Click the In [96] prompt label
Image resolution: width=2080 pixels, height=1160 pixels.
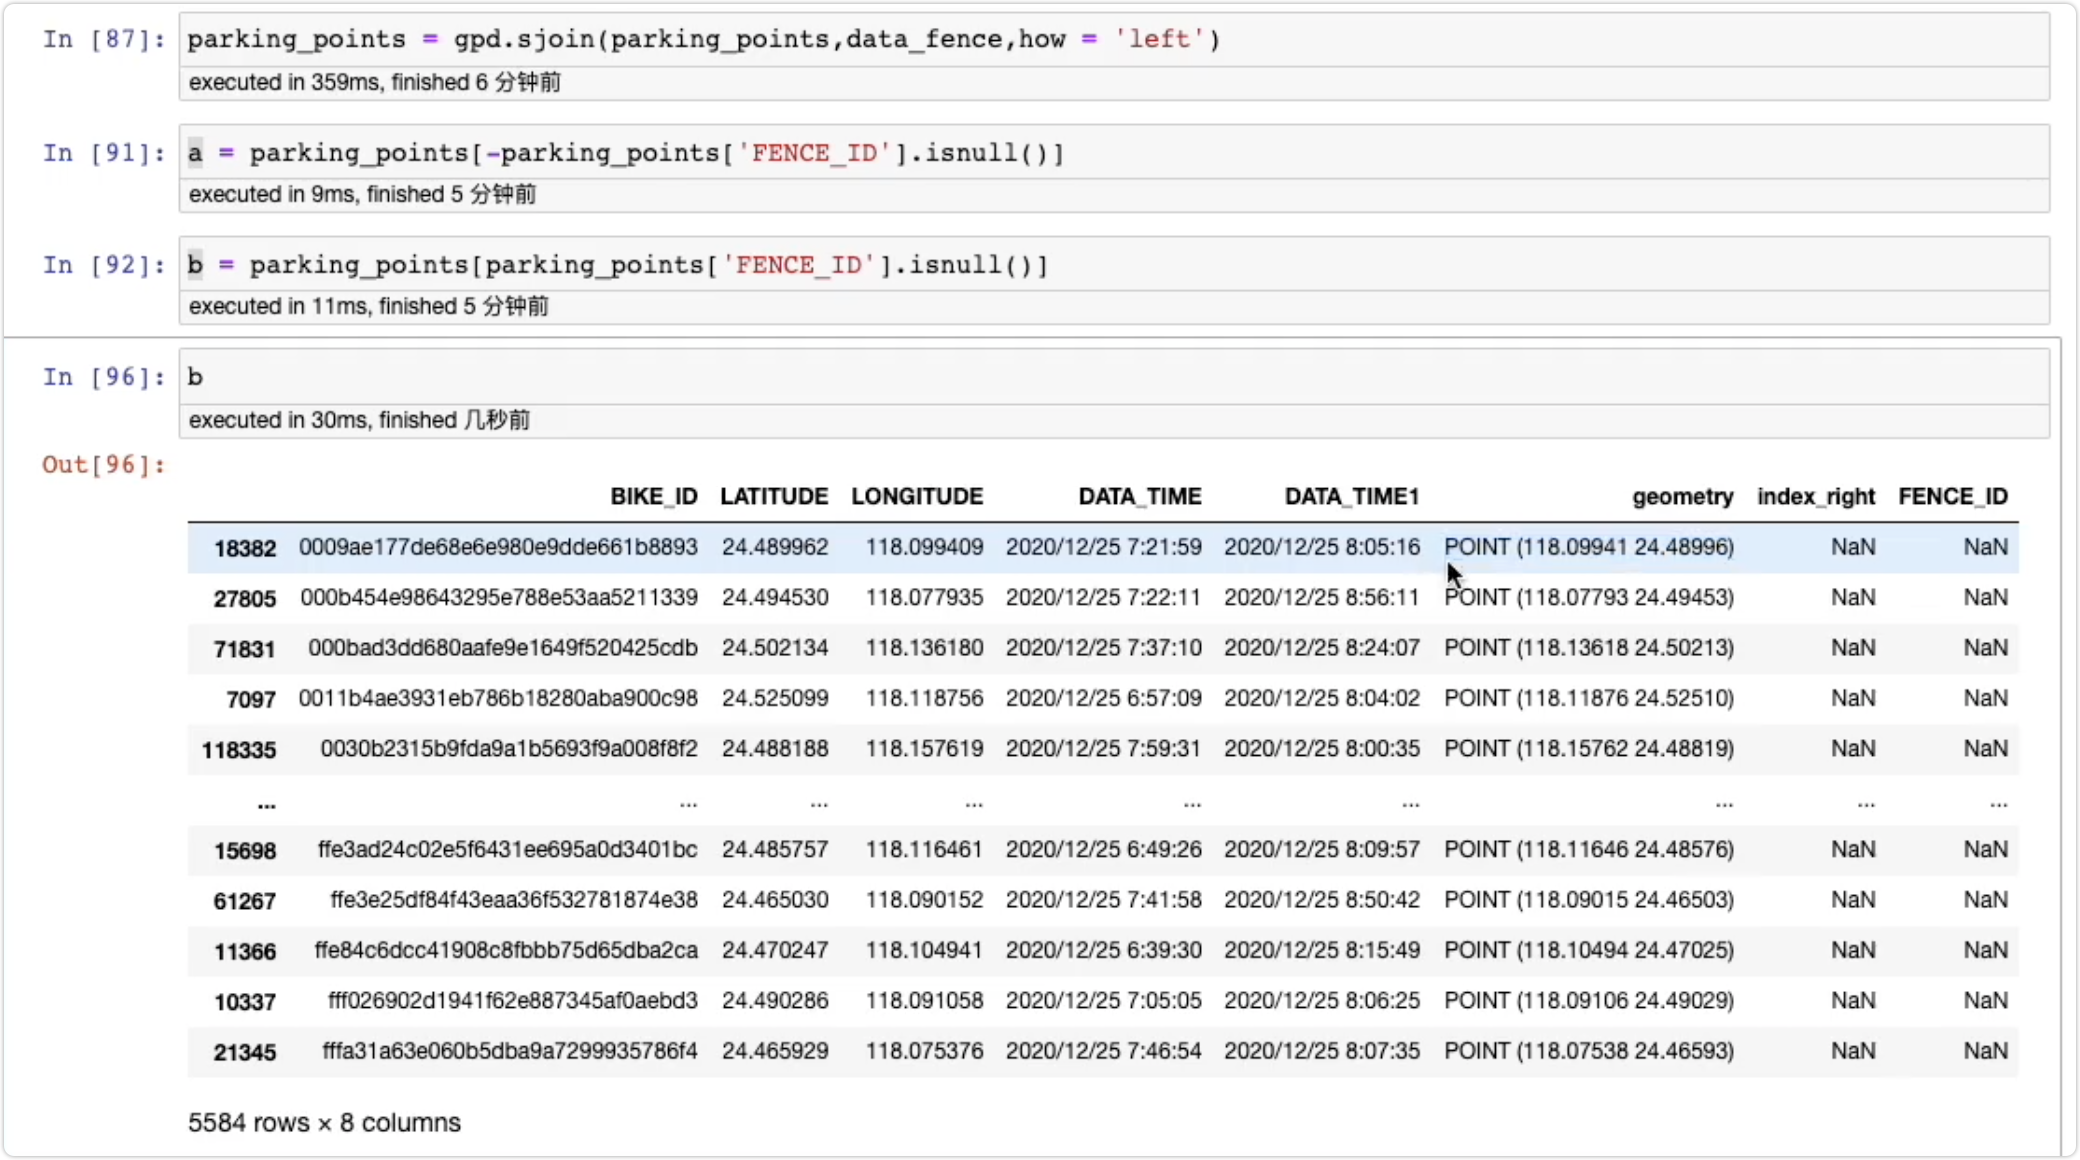[x=104, y=377]
